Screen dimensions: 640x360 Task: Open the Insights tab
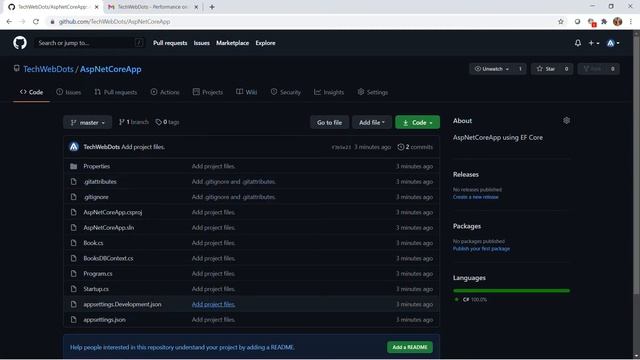tap(329, 92)
